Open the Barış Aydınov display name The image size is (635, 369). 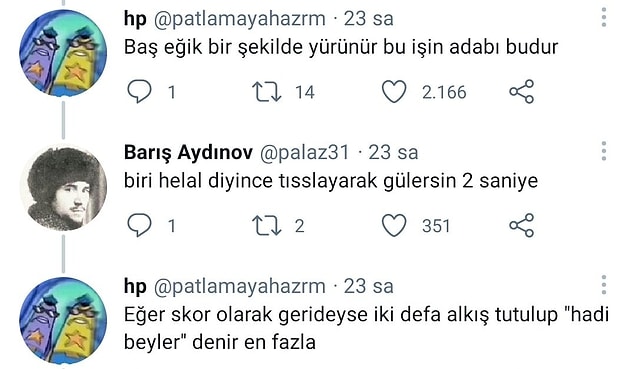(x=188, y=153)
